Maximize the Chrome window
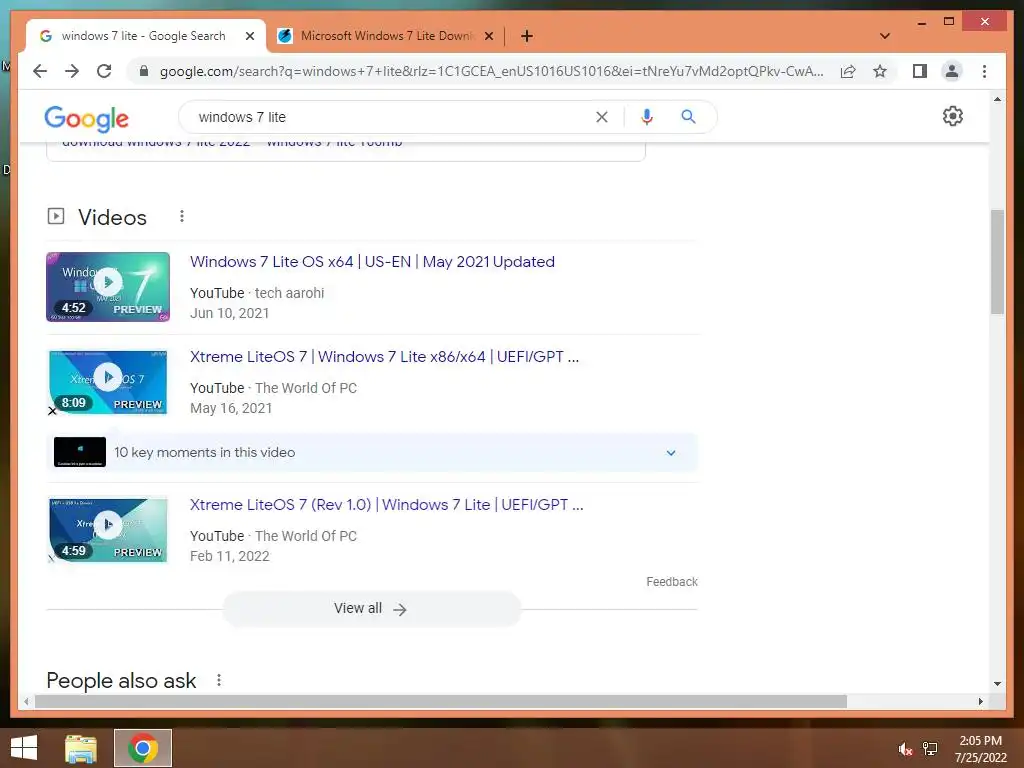 click(x=949, y=22)
